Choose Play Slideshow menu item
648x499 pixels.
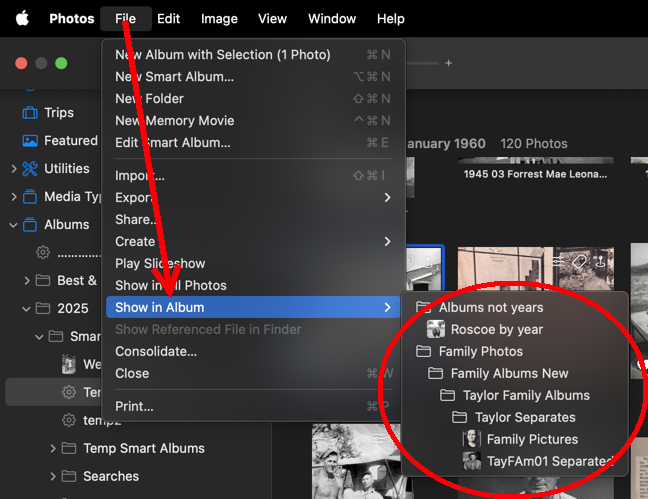tap(253, 263)
